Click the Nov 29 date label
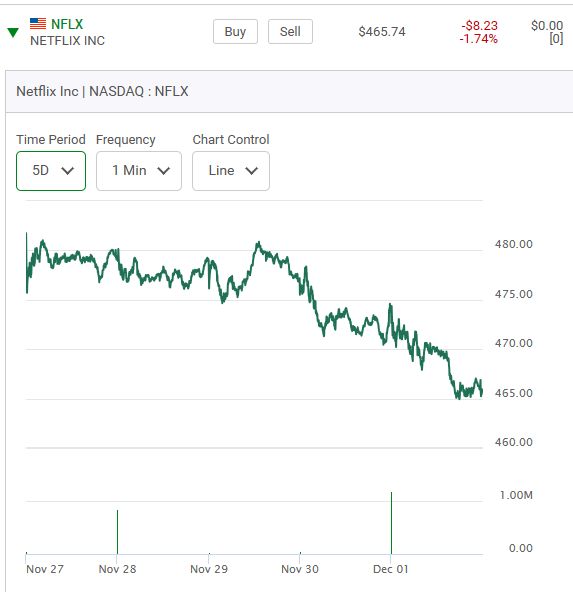The image size is (573, 592). (x=209, y=569)
